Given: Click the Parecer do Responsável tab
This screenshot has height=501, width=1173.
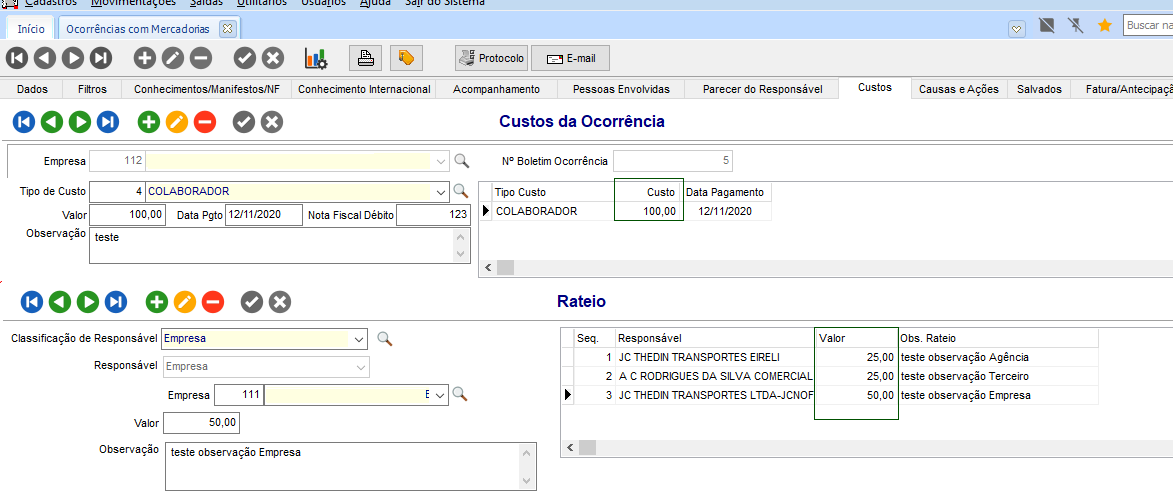Looking at the screenshot, I should coord(762,89).
